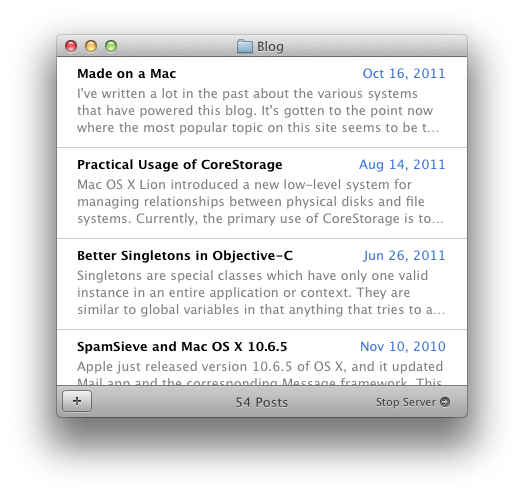
Task: Click the Oct 16, 2011 date
Action: click(x=404, y=74)
